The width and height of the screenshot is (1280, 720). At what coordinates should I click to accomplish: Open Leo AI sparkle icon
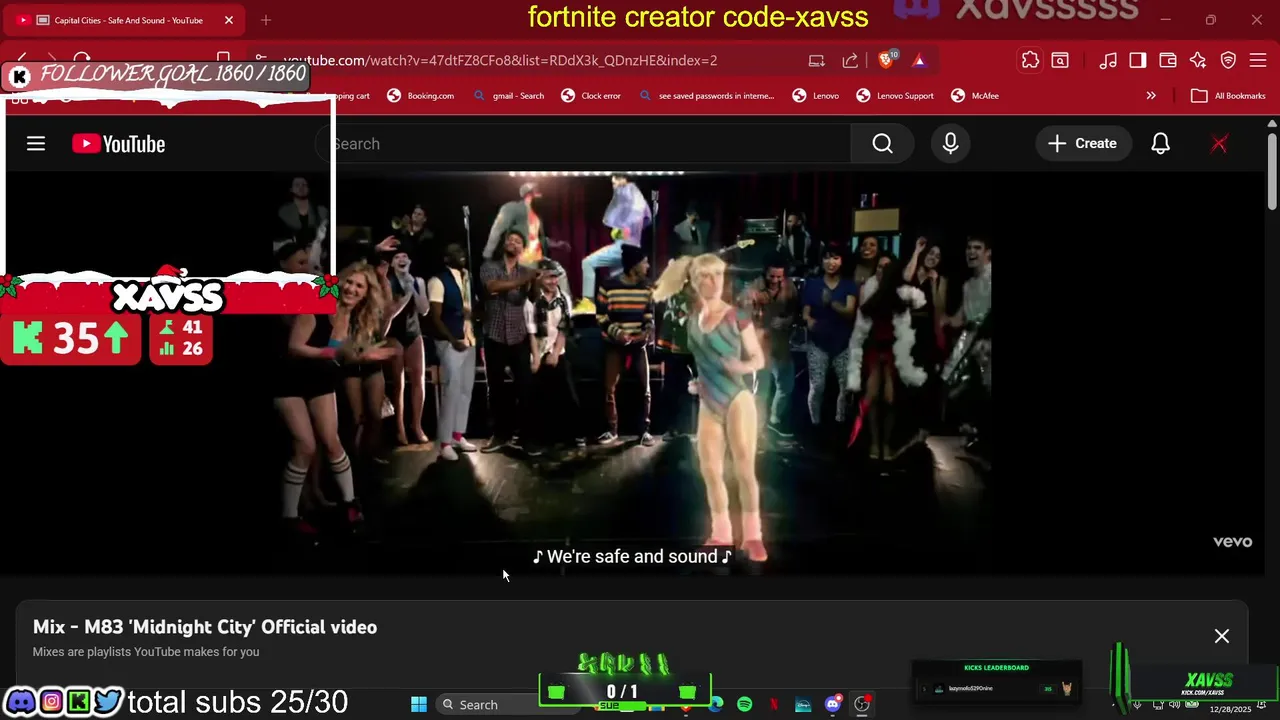pos(1198,60)
